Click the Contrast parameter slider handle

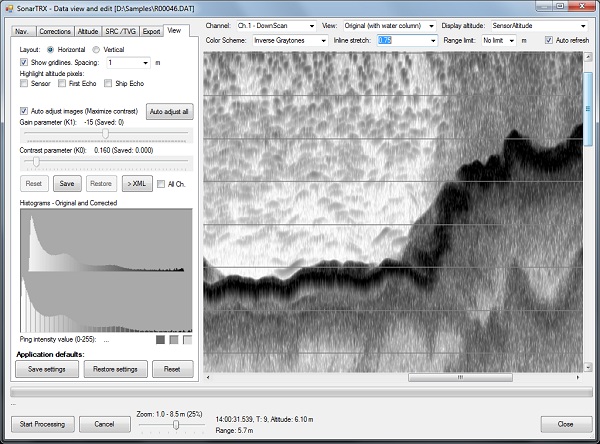[36, 162]
